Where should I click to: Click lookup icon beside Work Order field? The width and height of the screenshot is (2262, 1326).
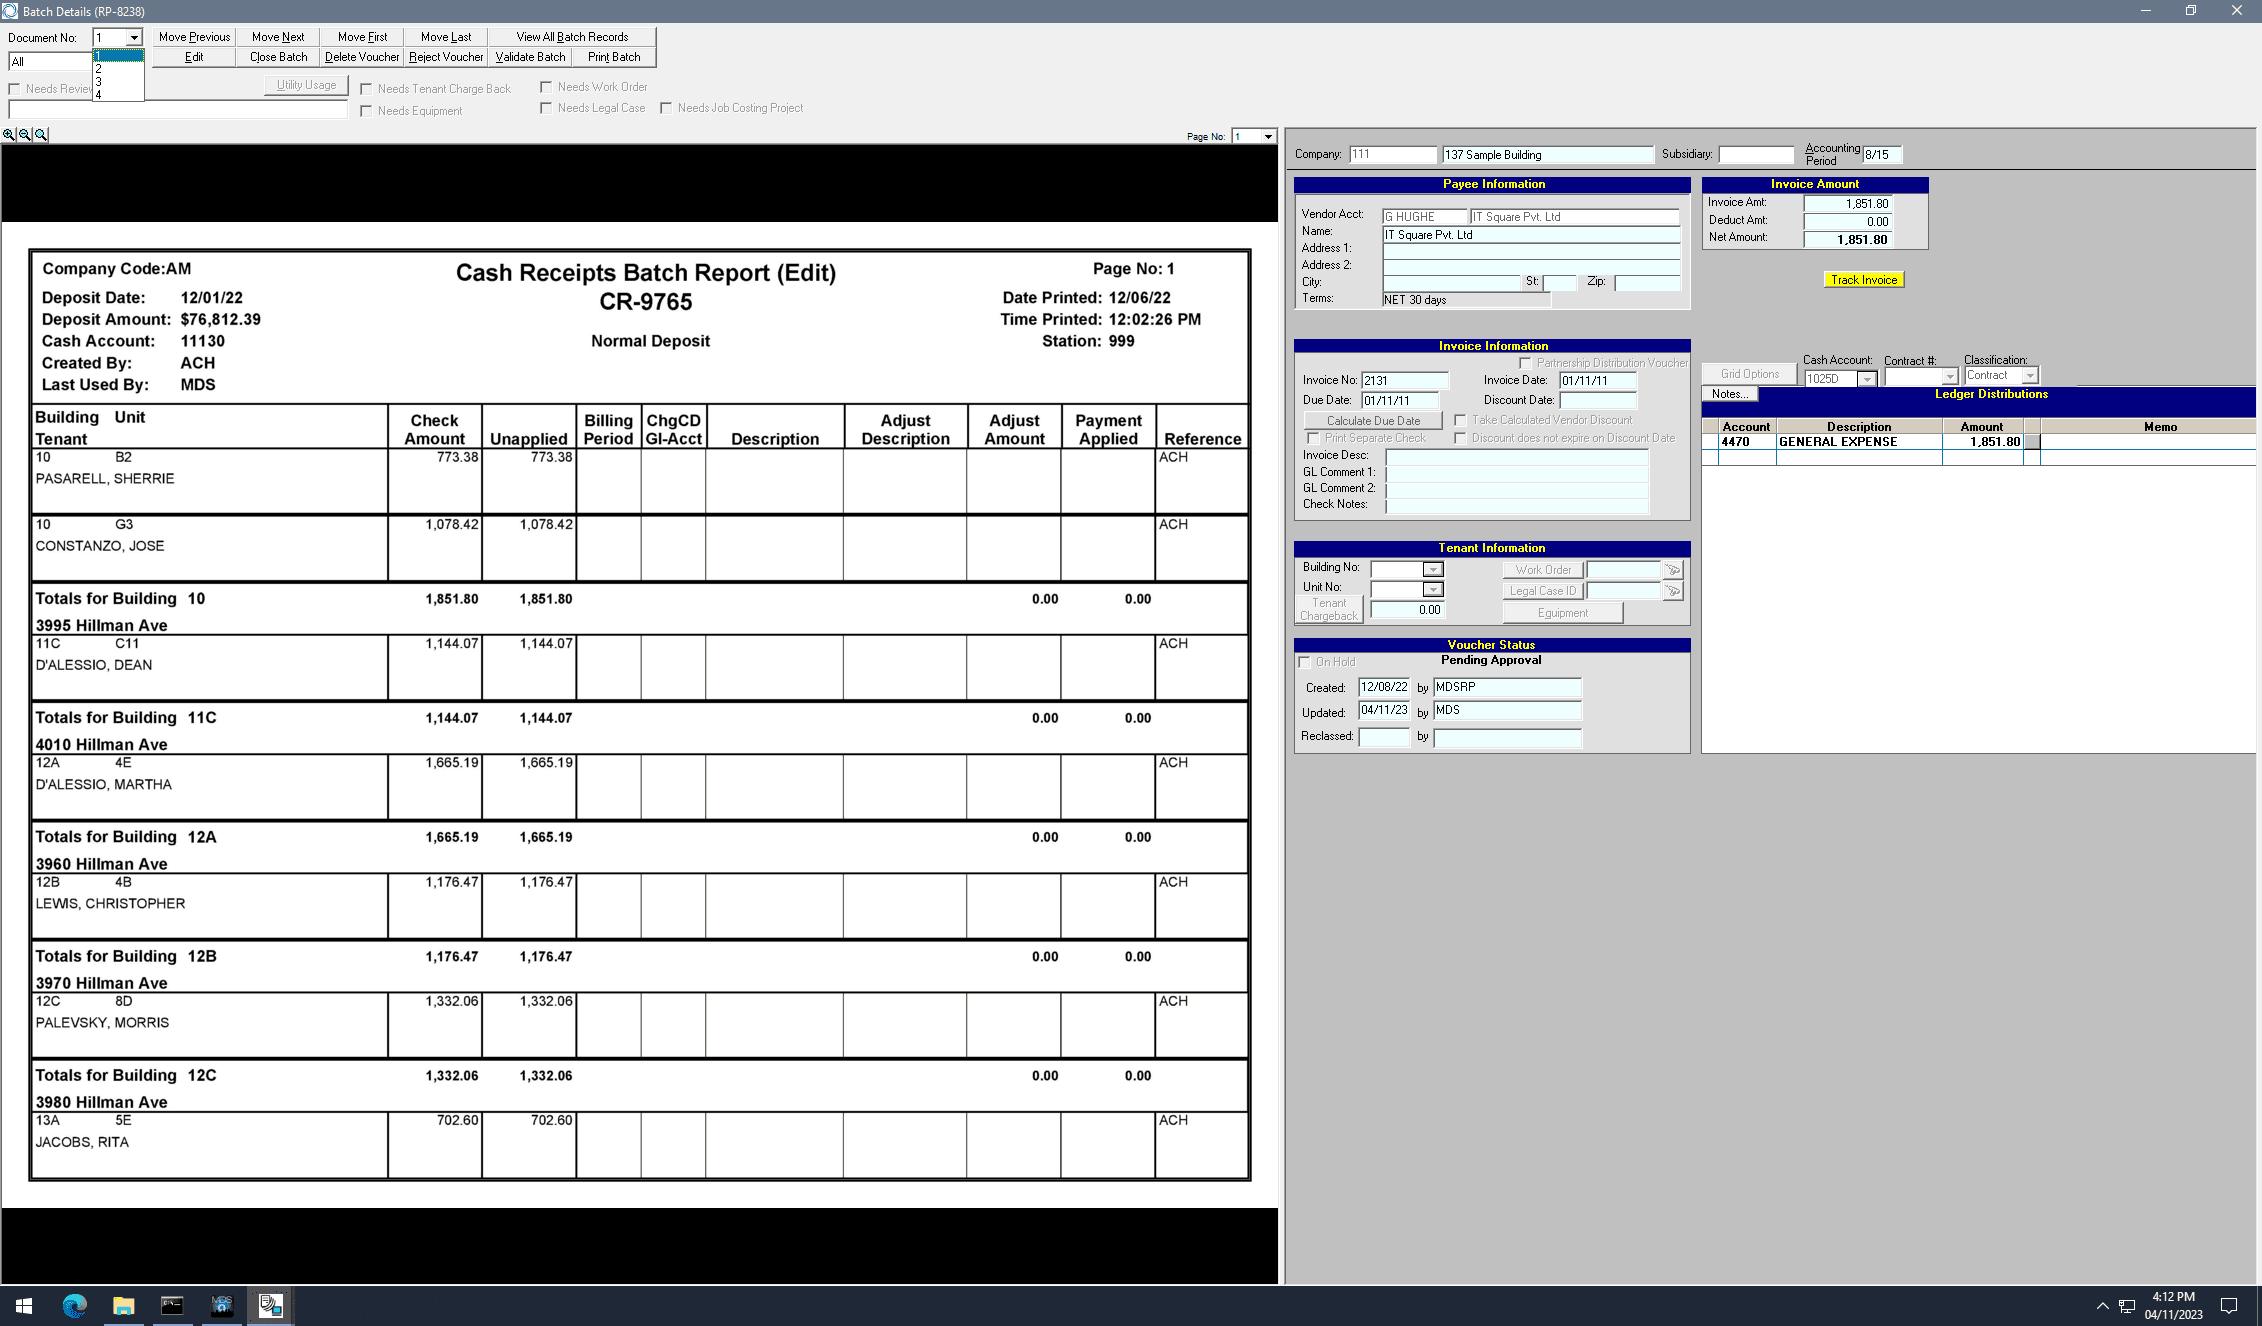pos(1672,570)
